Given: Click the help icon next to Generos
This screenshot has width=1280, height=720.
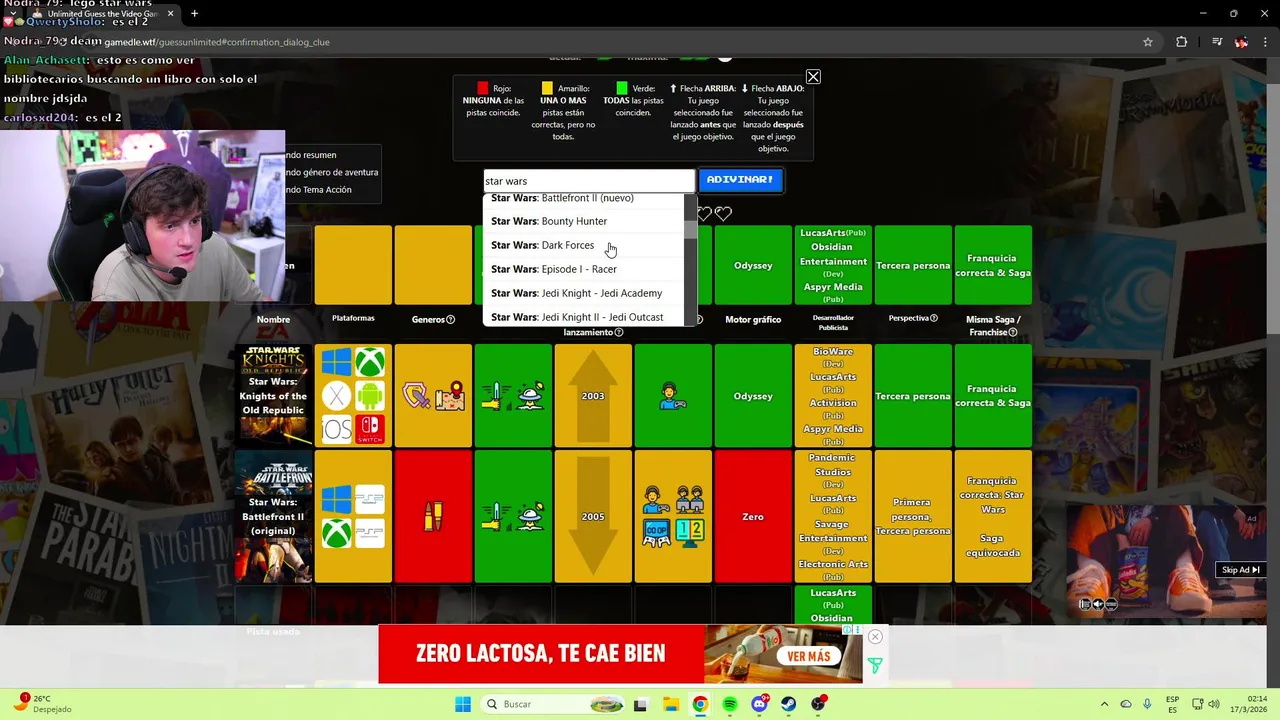Looking at the screenshot, I should 450,320.
